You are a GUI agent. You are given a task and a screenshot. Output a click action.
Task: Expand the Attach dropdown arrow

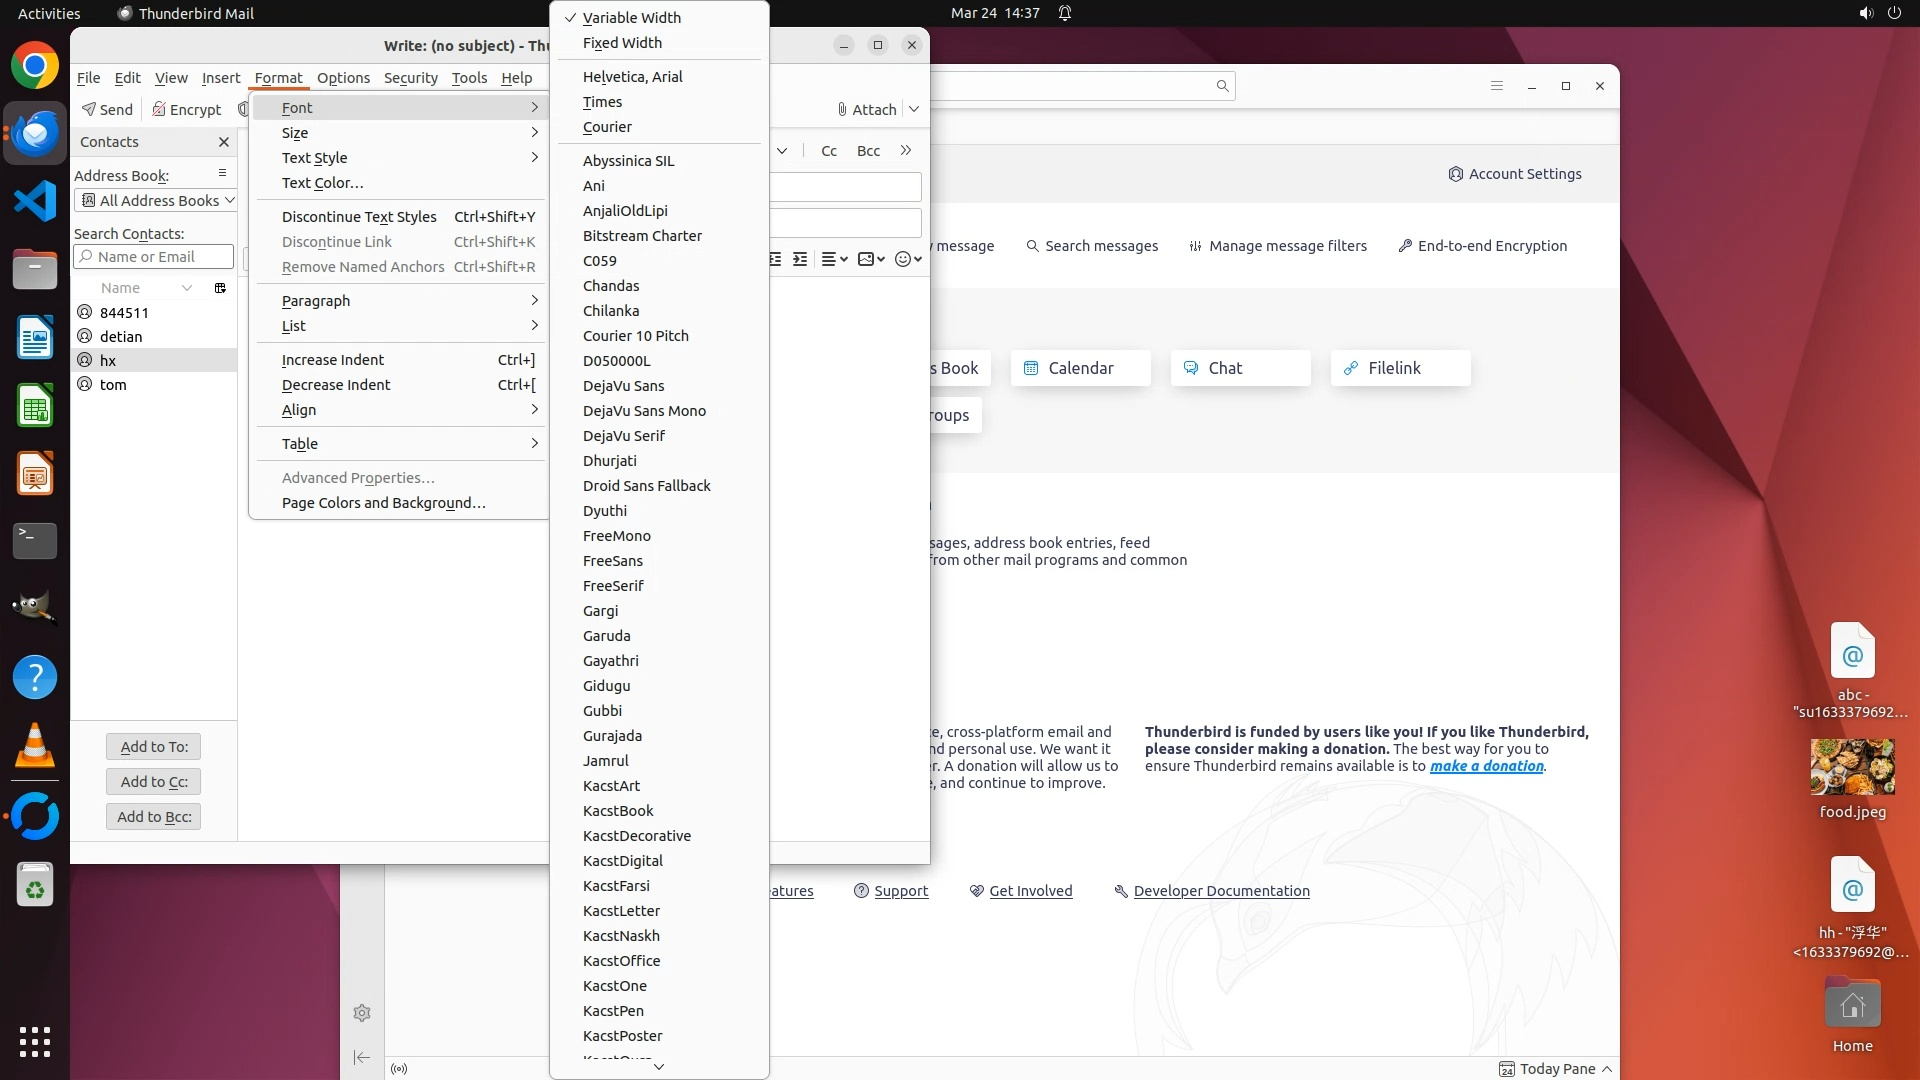click(x=914, y=109)
